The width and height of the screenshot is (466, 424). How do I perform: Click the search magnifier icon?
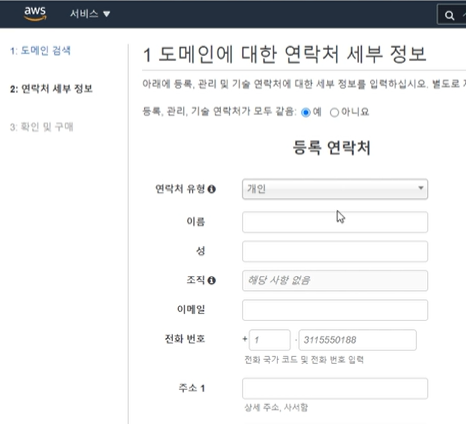pyautogui.click(x=449, y=15)
